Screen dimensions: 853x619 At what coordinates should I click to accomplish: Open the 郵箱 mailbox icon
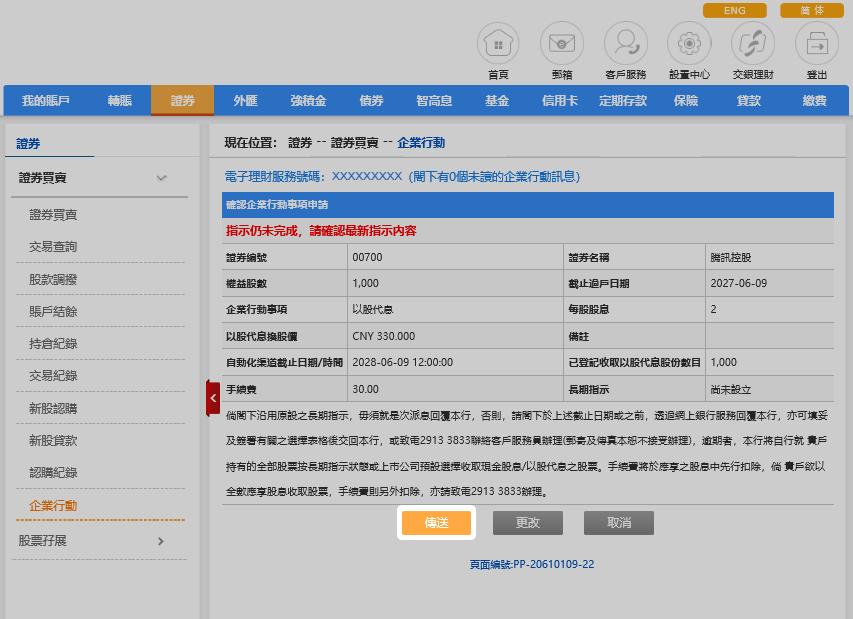[x=562, y=44]
